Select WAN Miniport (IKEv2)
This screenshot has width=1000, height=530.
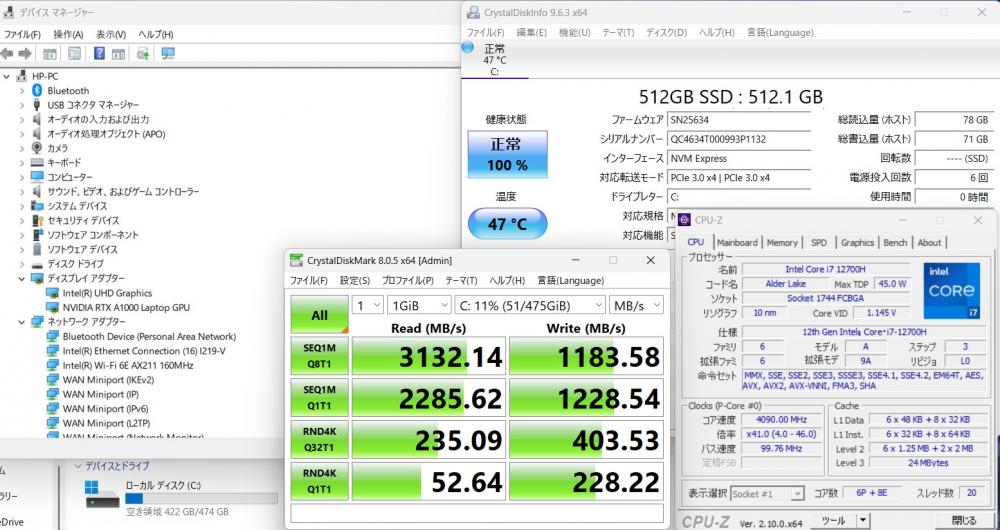pos(108,379)
